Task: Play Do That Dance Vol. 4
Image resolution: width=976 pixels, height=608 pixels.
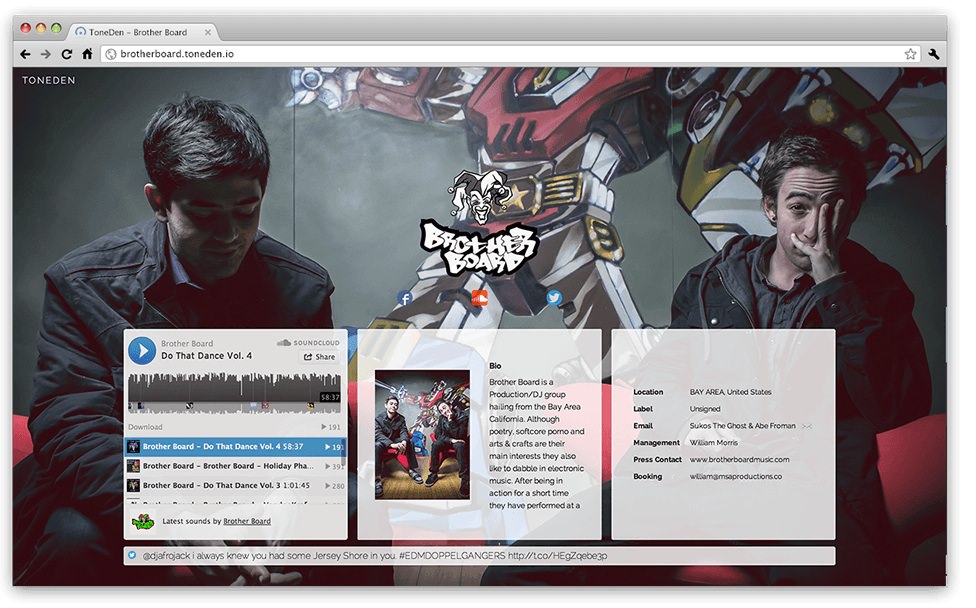Action: tap(142, 351)
